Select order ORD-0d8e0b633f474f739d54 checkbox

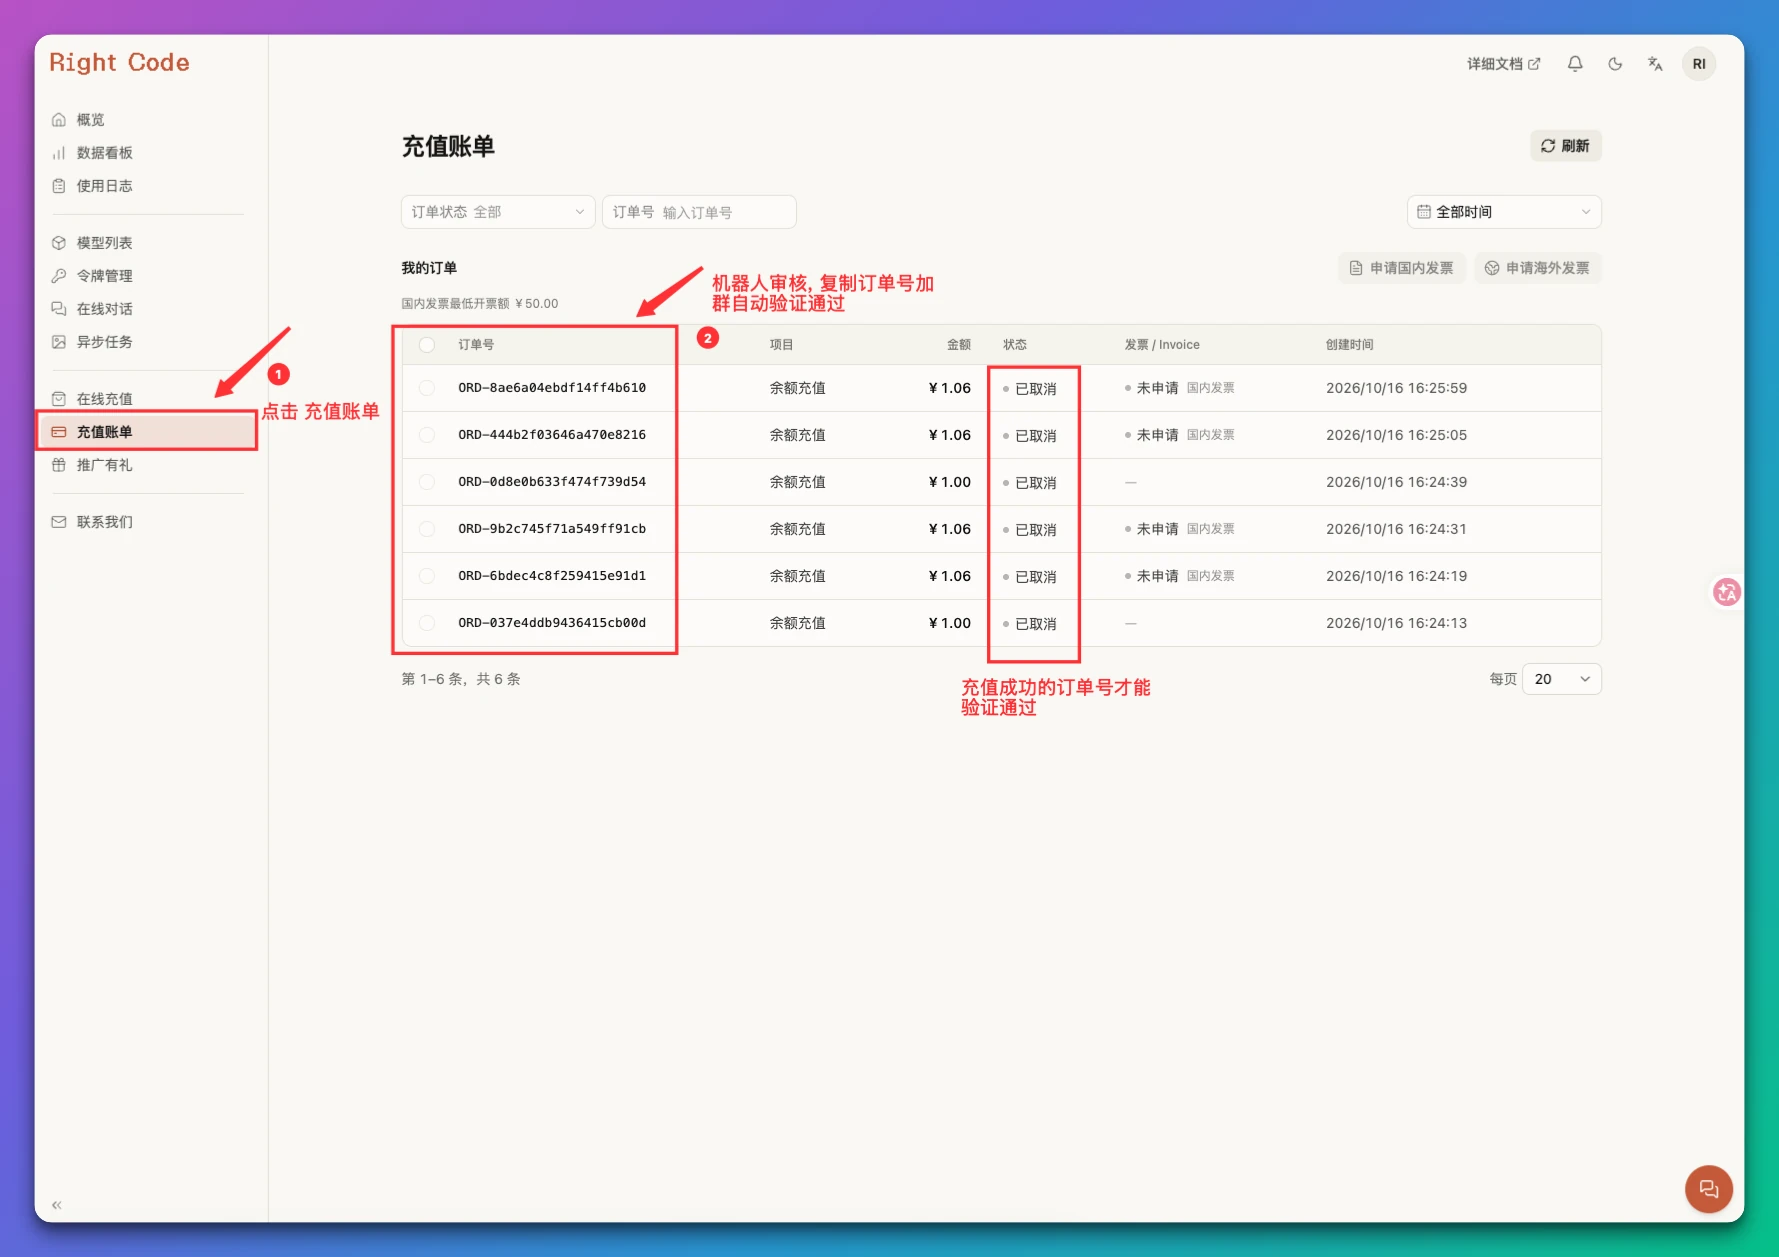click(427, 482)
